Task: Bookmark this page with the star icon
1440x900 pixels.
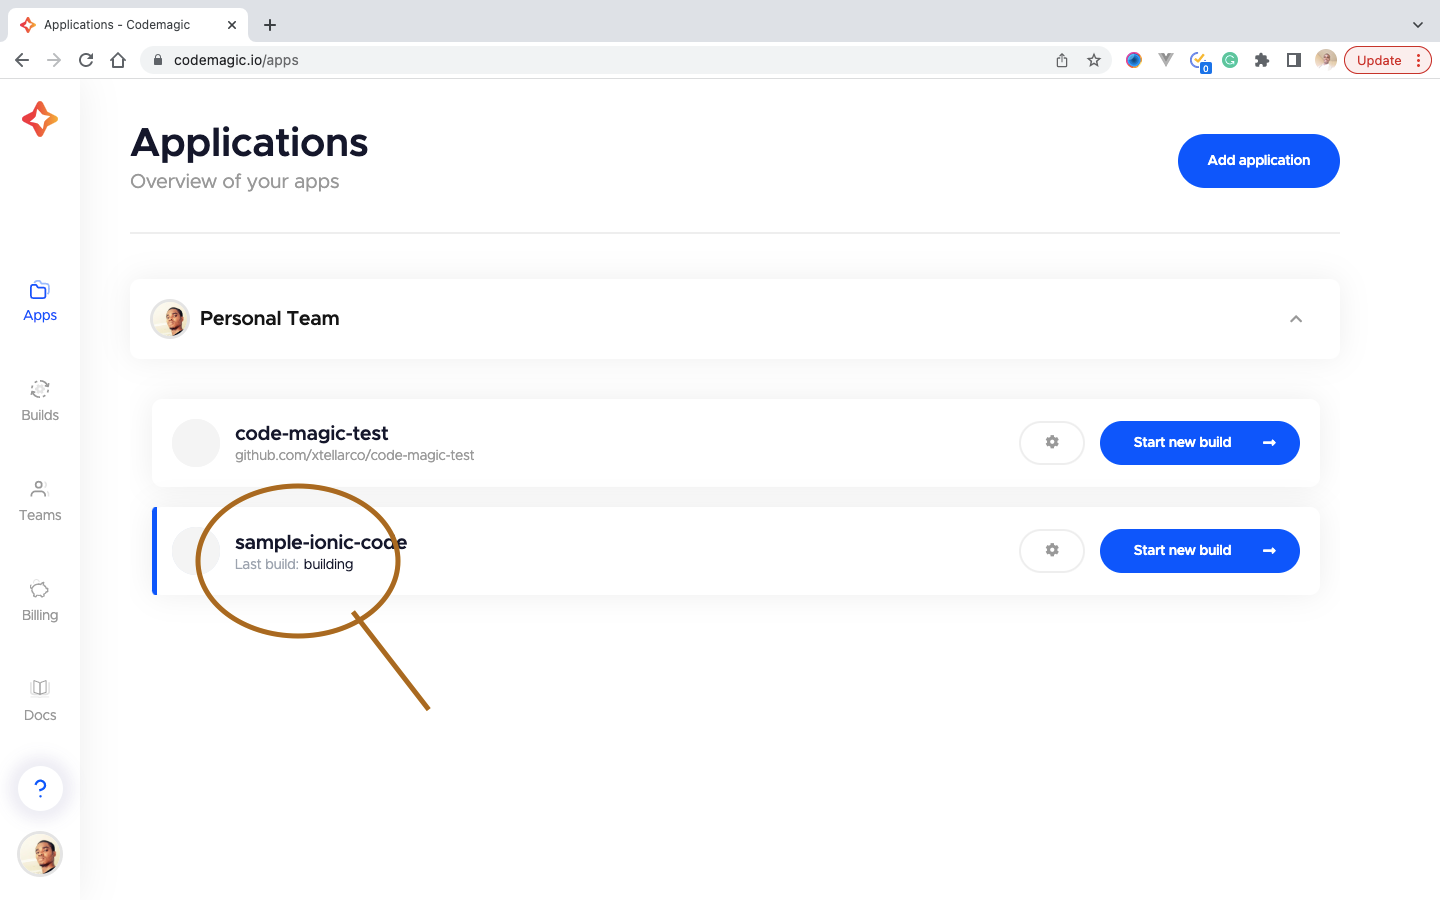Action: [1094, 60]
